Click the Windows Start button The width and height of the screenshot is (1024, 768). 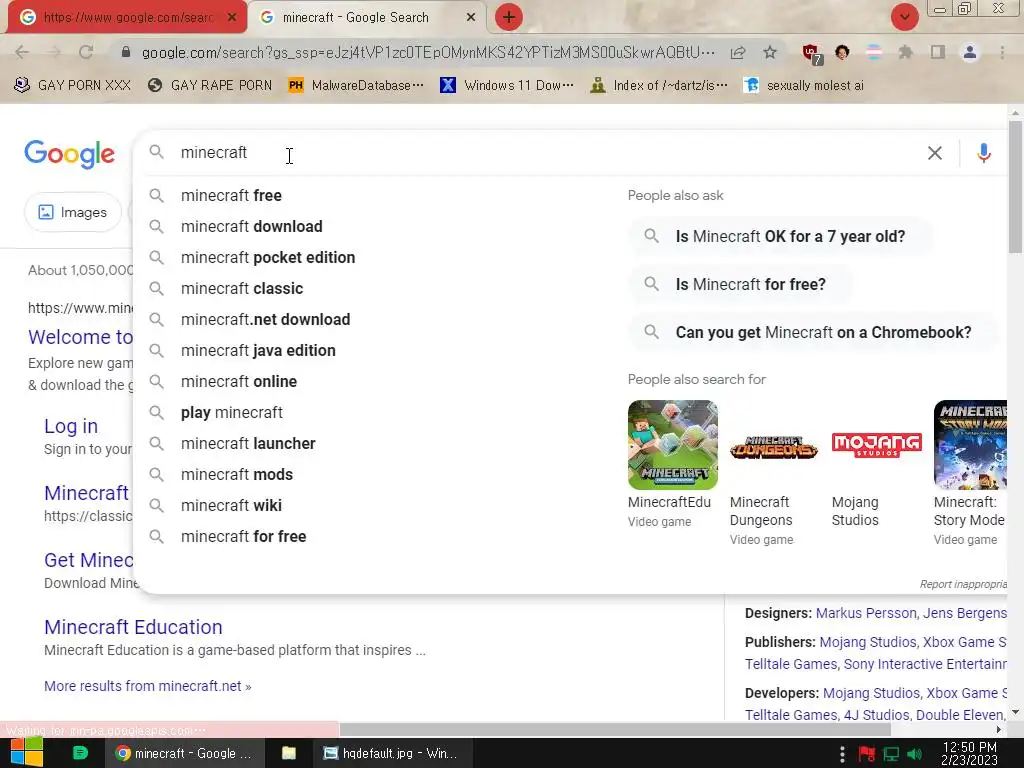27,752
